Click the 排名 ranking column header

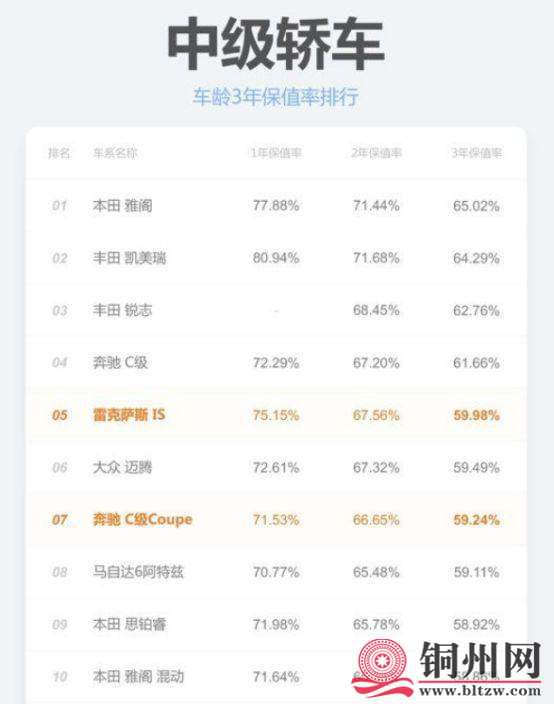(59, 153)
